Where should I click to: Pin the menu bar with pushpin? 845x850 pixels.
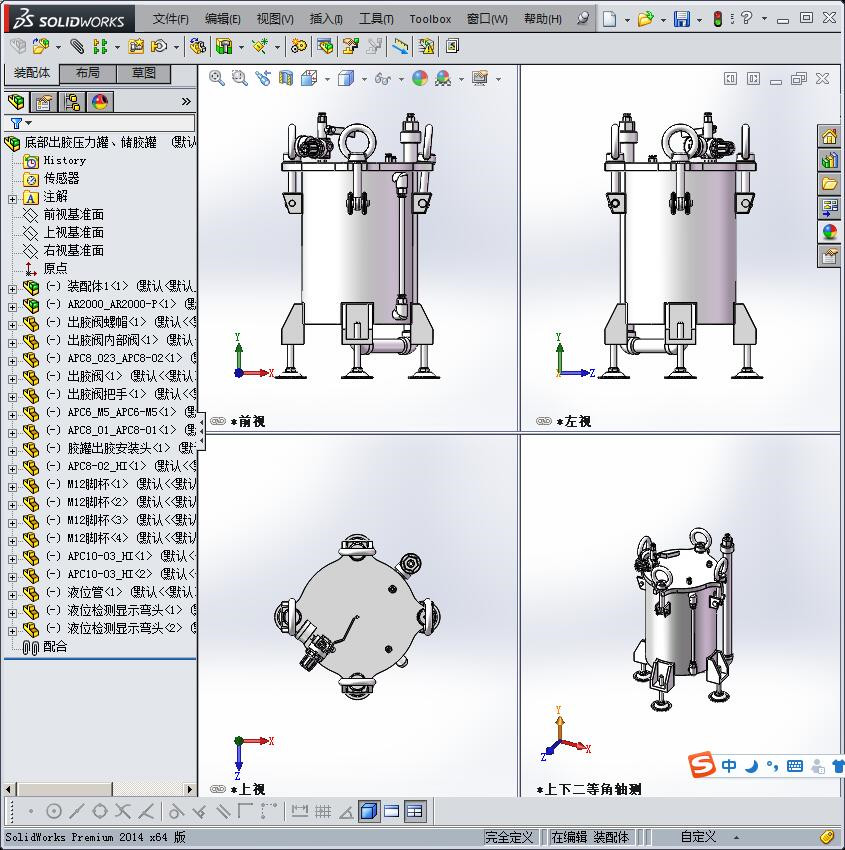pos(583,19)
